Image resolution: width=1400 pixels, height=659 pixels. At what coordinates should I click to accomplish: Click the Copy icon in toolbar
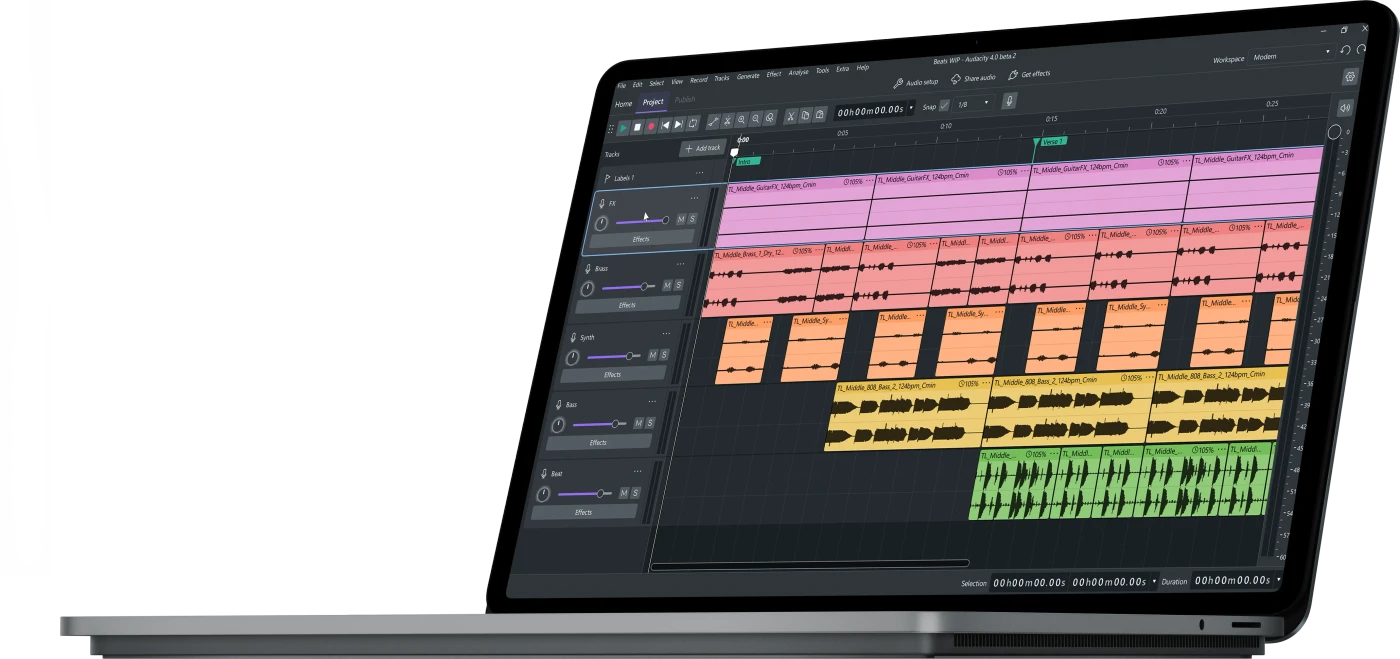pos(805,115)
